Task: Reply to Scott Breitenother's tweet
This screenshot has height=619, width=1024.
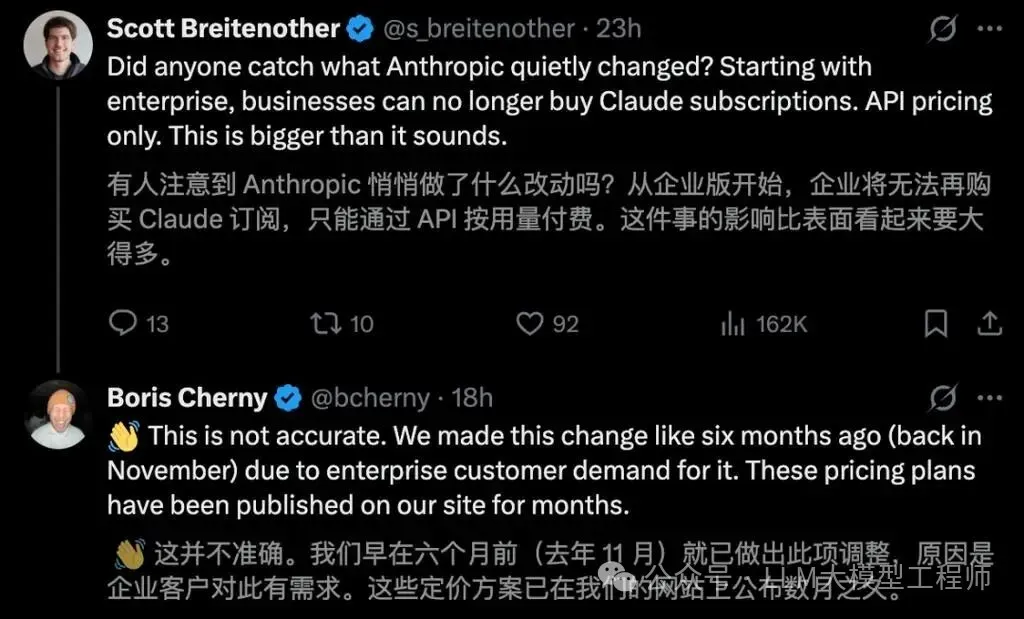Action: (120, 322)
